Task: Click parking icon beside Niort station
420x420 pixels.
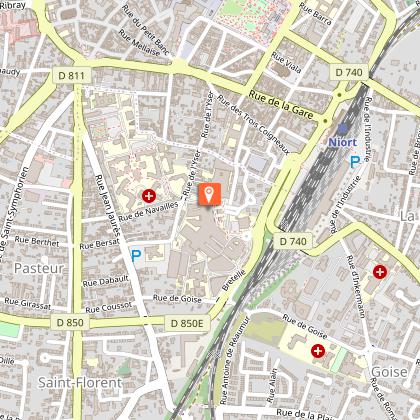Action: point(355,162)
